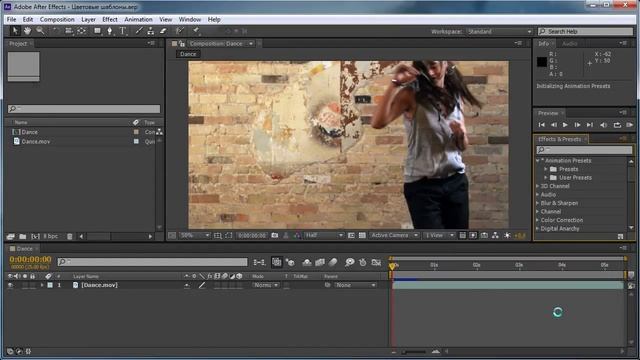
Task: Select the Unified Camera tool
Action: point(68,31)
